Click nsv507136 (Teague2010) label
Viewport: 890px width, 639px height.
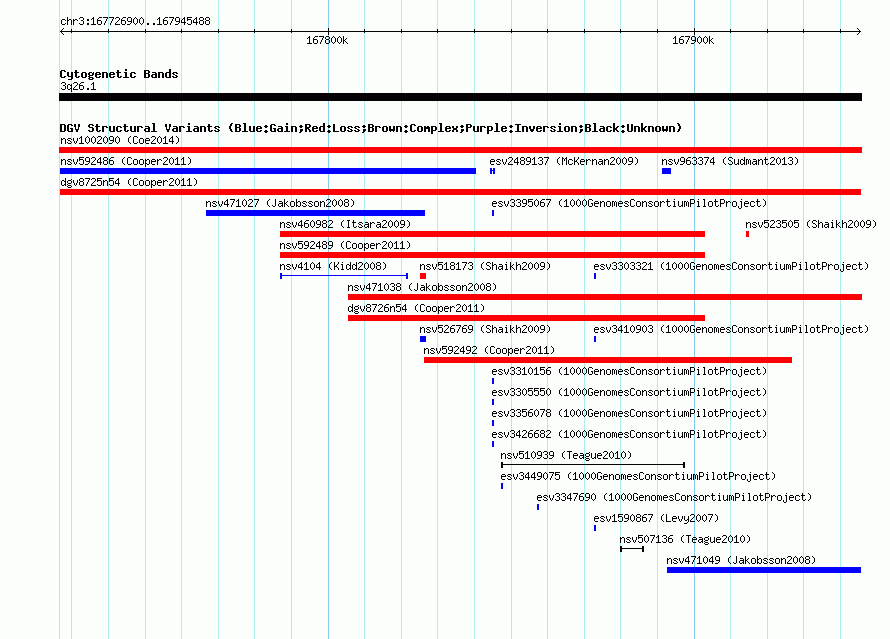click(685, 539)
